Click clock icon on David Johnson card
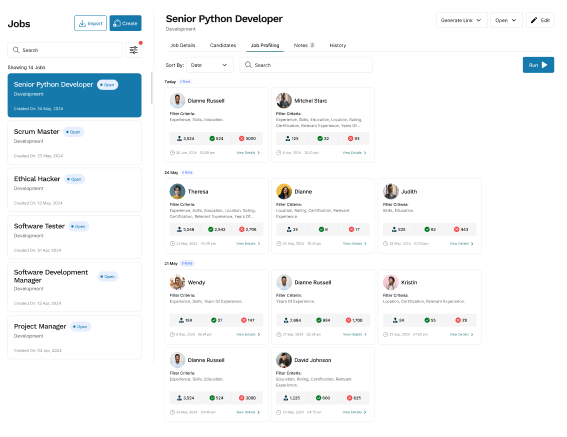 [x=279, y=412]
